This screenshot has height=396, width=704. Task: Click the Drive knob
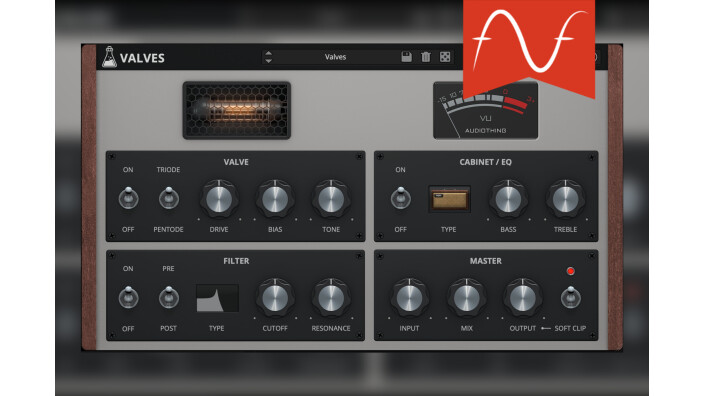point(219,199)
